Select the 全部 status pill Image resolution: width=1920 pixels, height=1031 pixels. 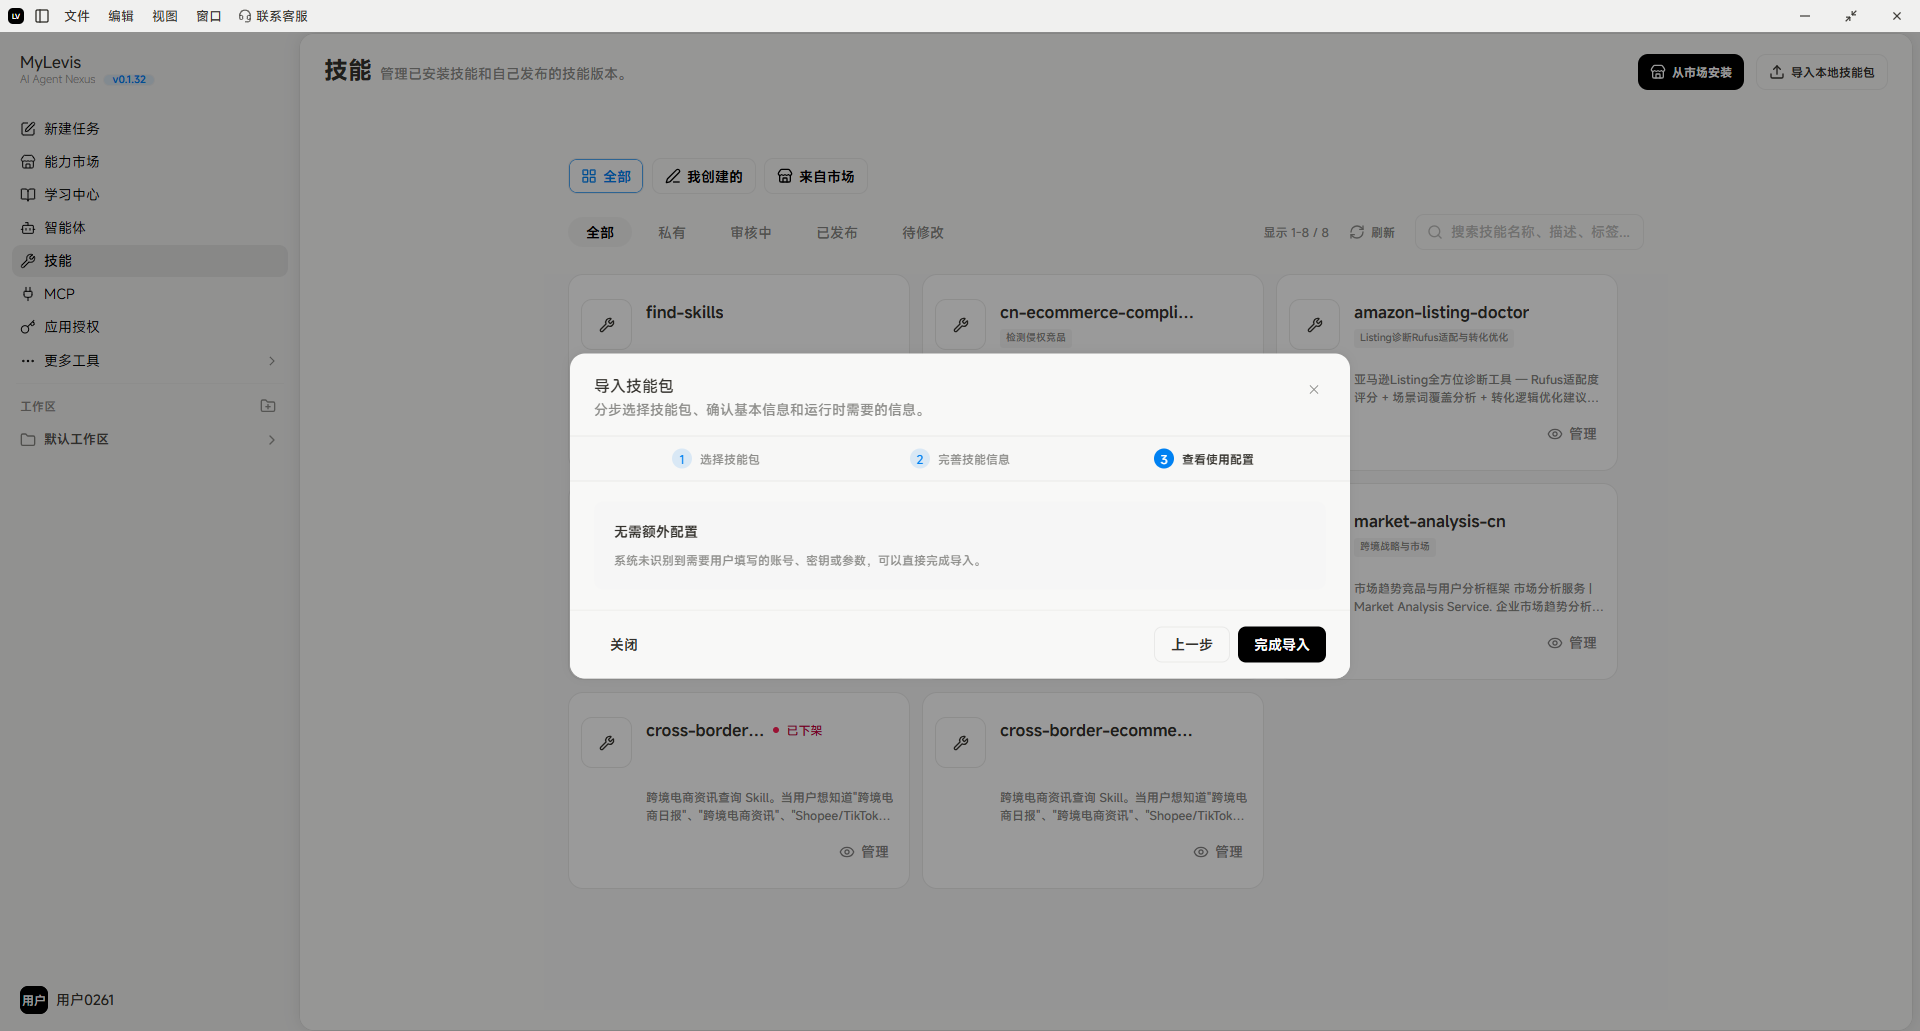[x=600, y=233]
